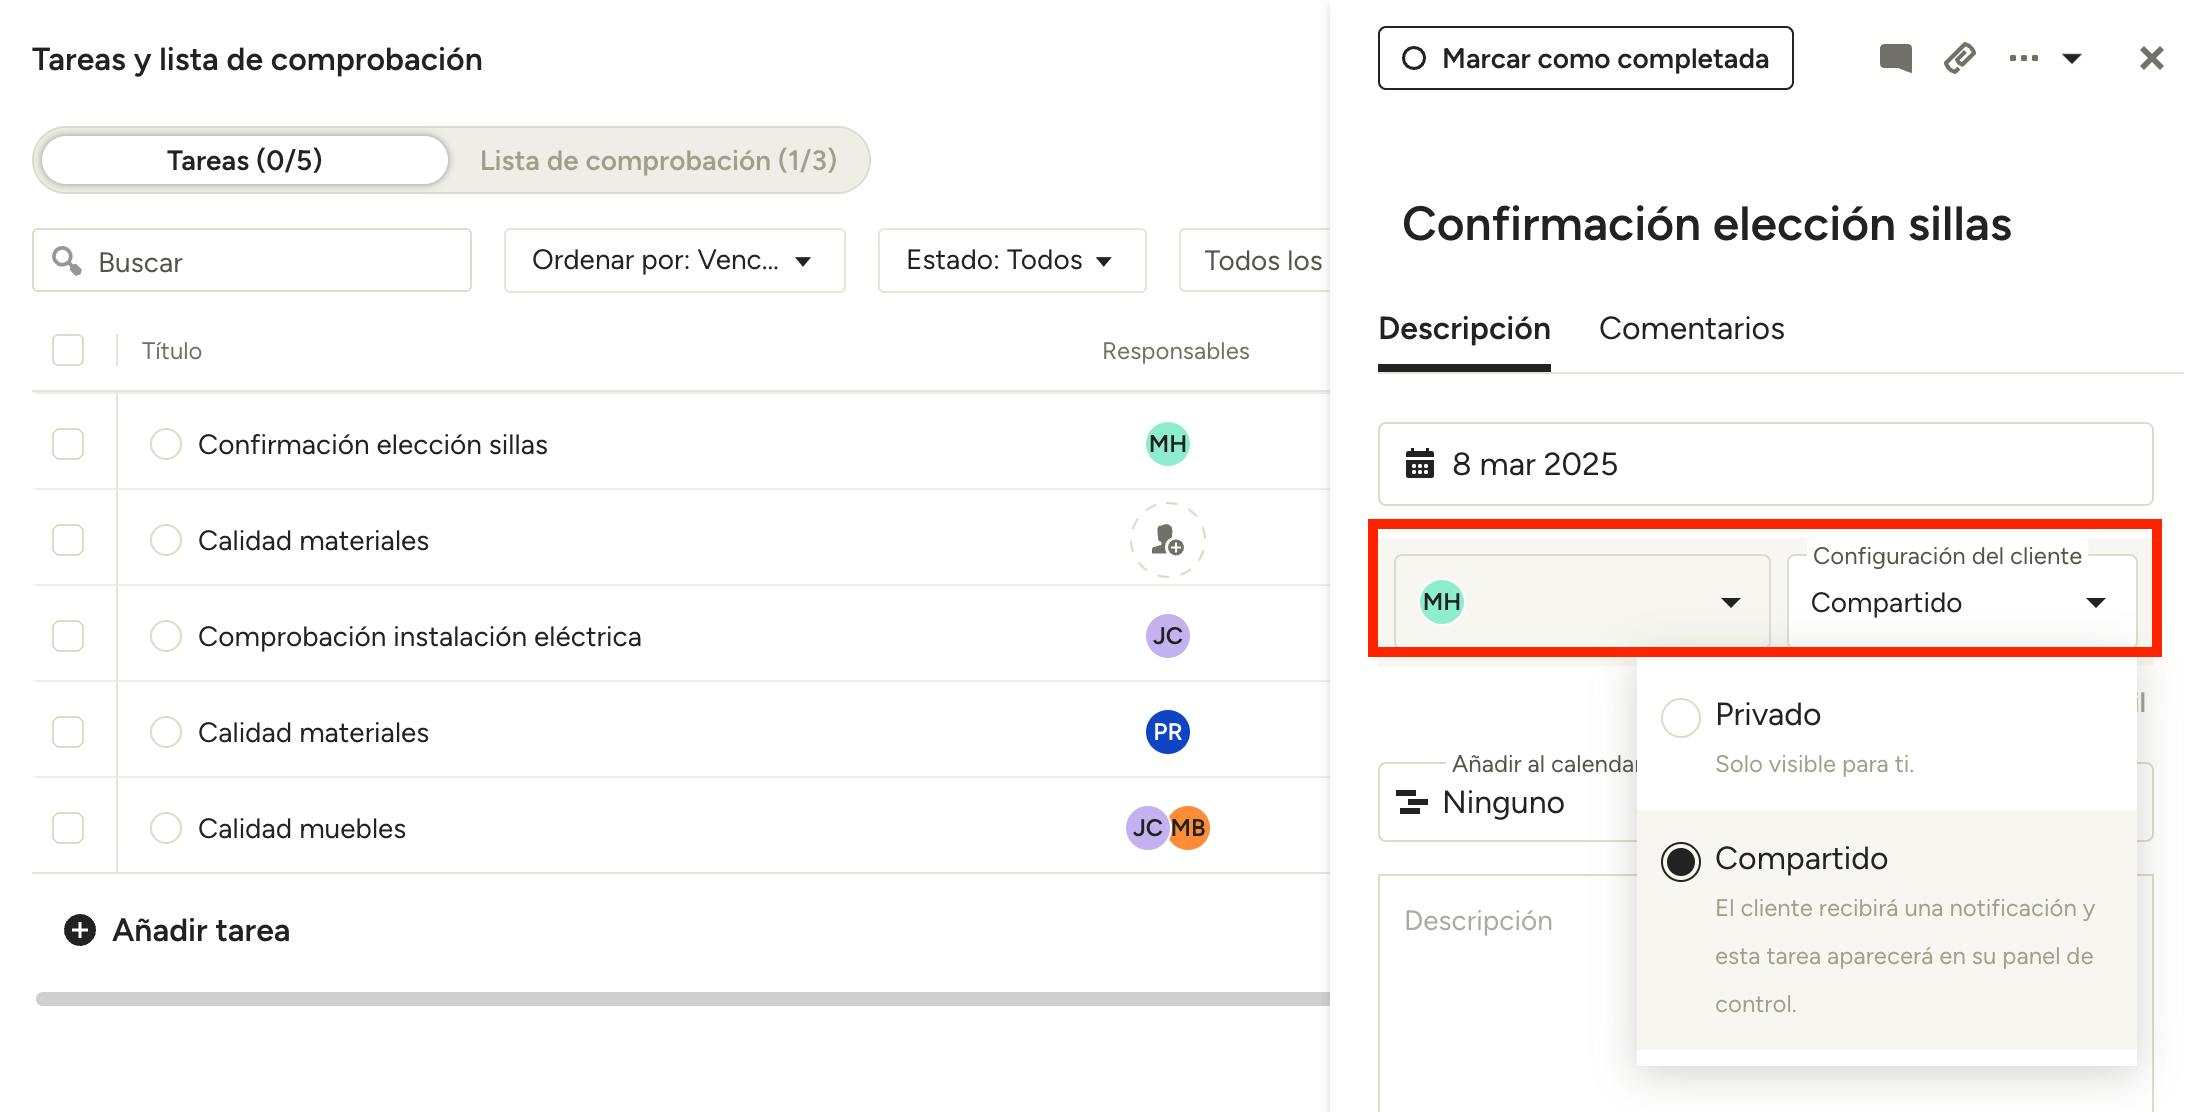Tick the checkbox for Comprobación instalación eléctrica

(x=68, y=636)
